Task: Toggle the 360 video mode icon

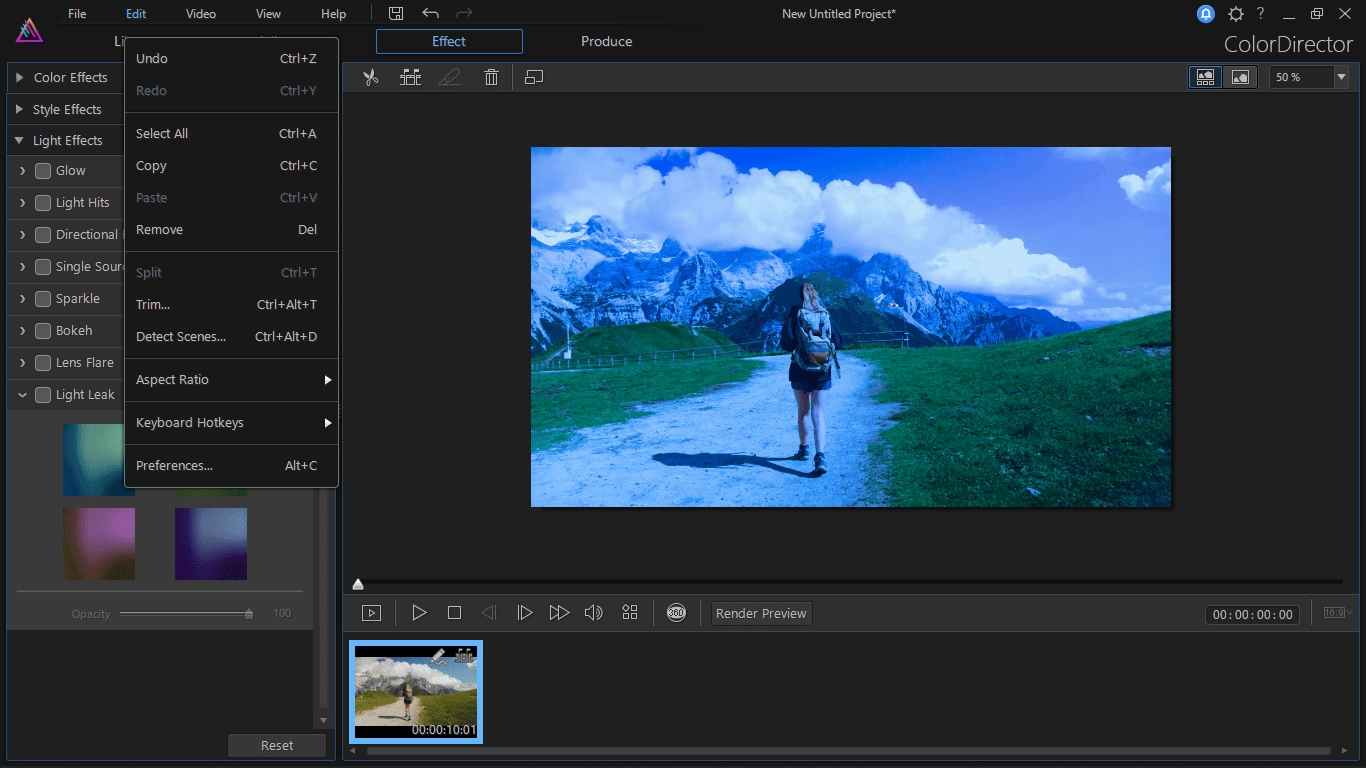Action: pos(677,613)
